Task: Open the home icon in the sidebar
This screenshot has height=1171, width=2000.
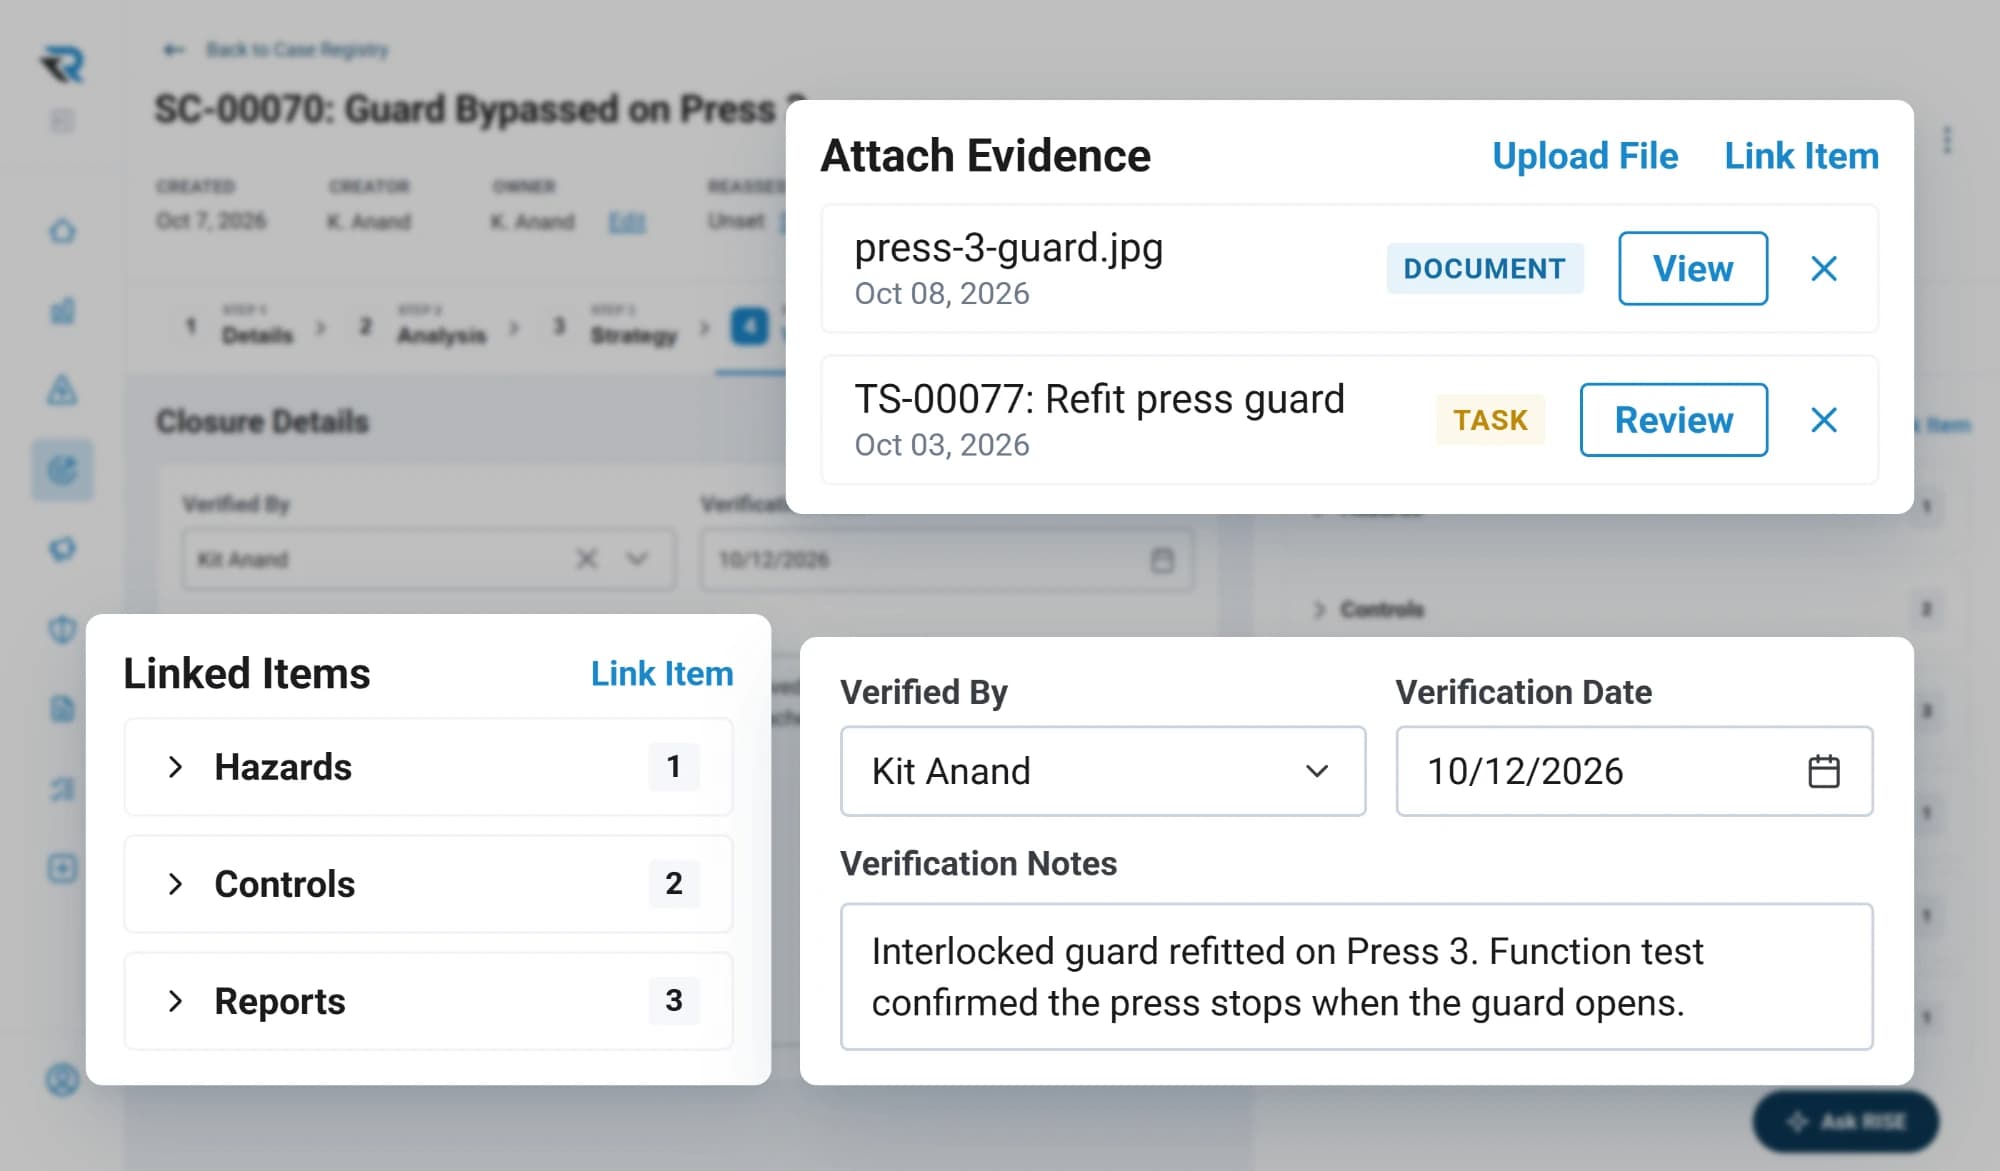Action: [x=62, y=231]
